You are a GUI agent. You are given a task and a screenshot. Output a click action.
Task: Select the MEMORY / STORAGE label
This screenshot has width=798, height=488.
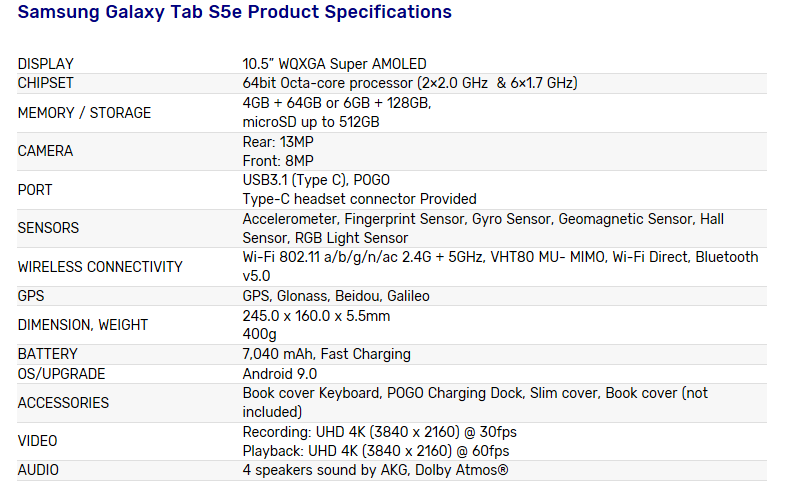coord(84,113)
